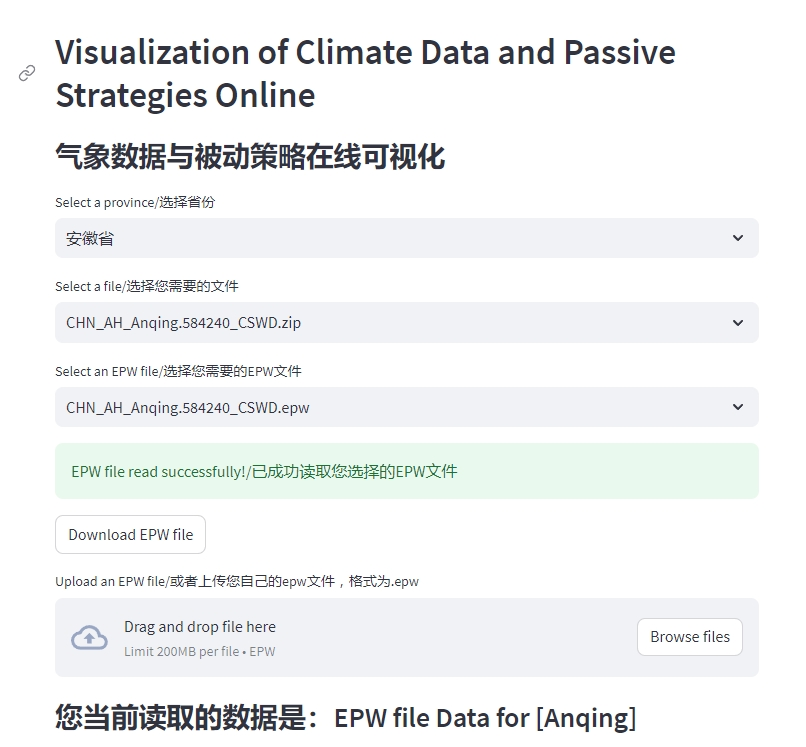Image resolution: width=806 pixels, height=747 pixels.
Task: Click the Chinese subtitle heading 气象数据与被动策略在线可视化
Action: tap(252, 156)
